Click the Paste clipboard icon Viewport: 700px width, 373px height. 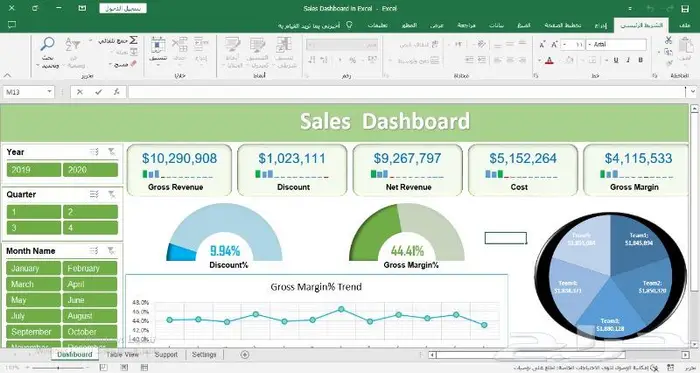[x=686, y=46]
